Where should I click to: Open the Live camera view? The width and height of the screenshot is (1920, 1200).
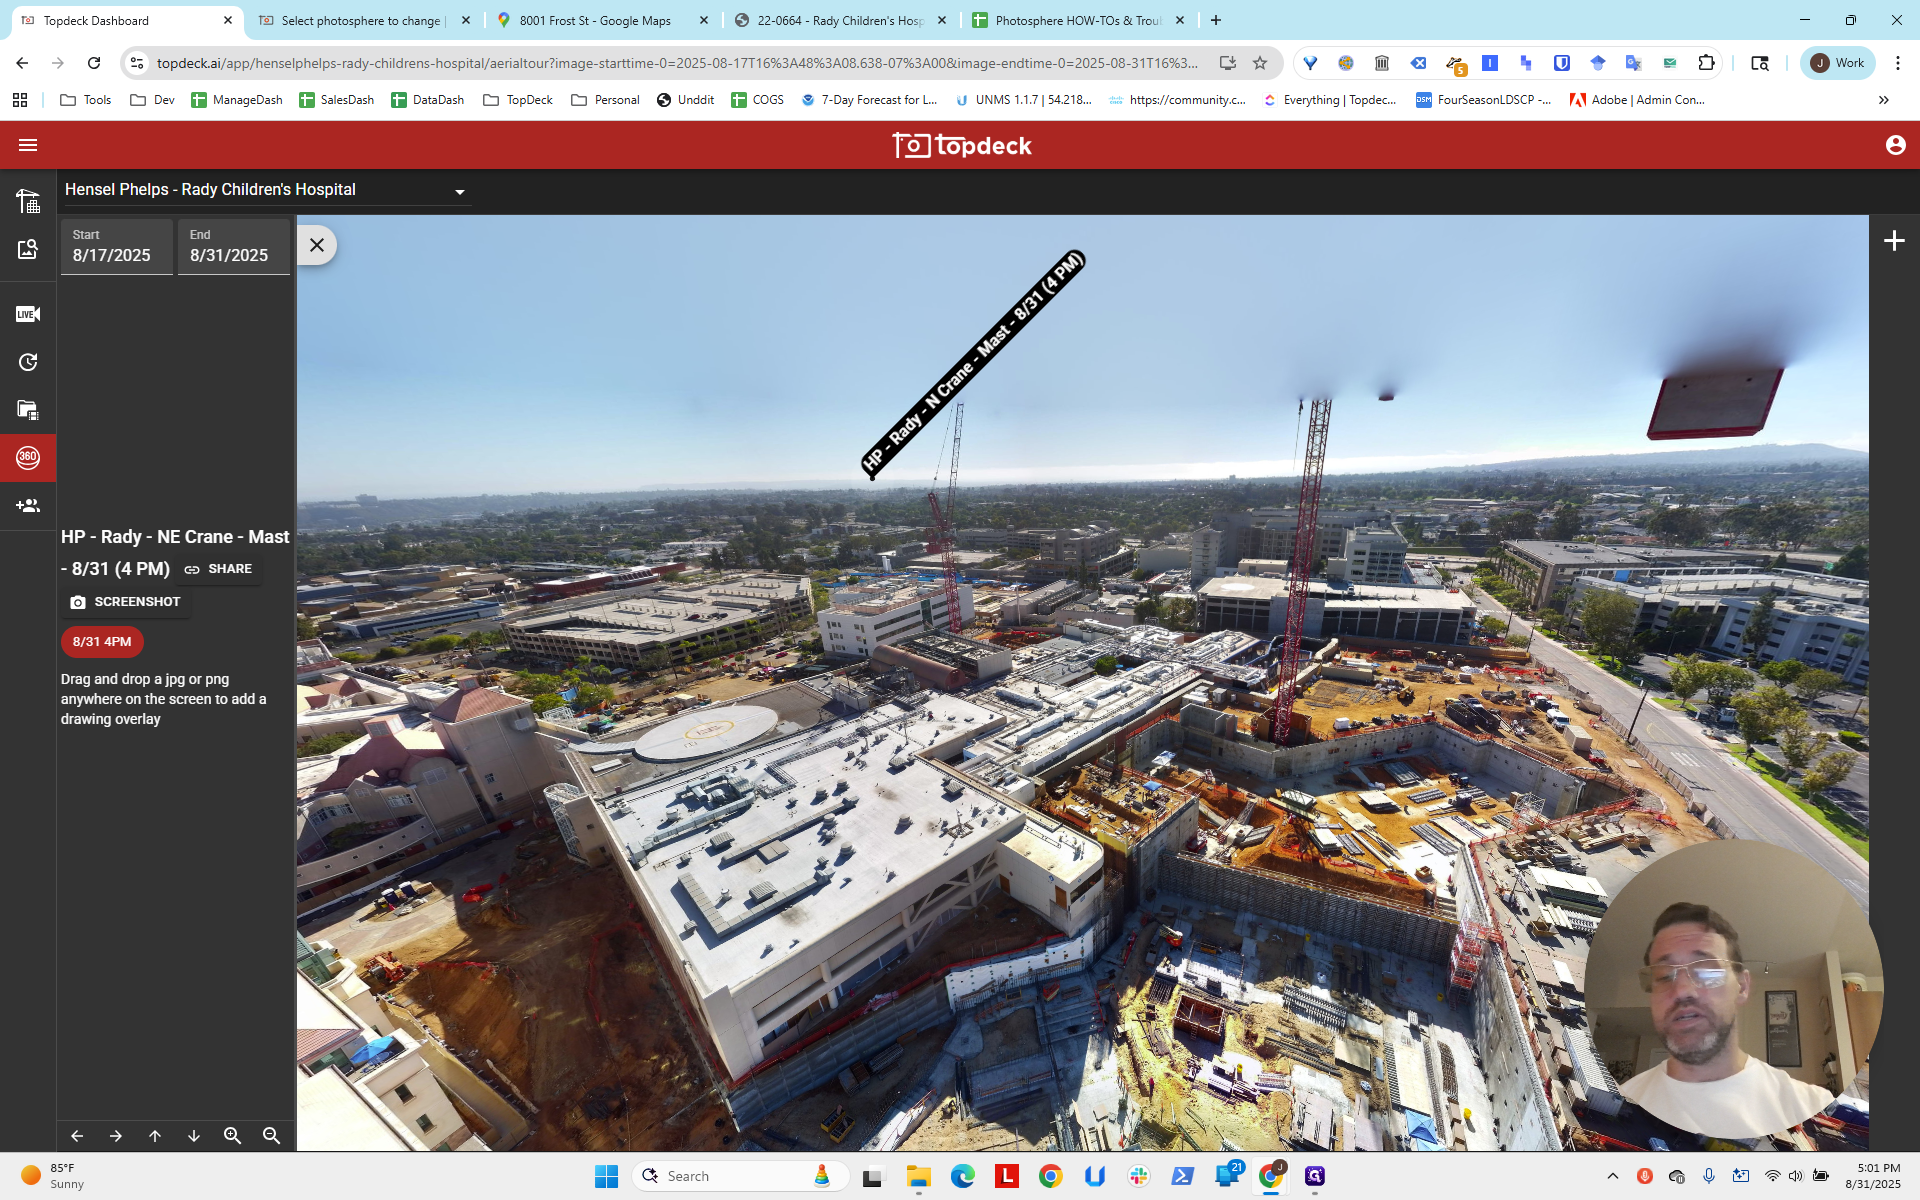(x=28, y=314)
